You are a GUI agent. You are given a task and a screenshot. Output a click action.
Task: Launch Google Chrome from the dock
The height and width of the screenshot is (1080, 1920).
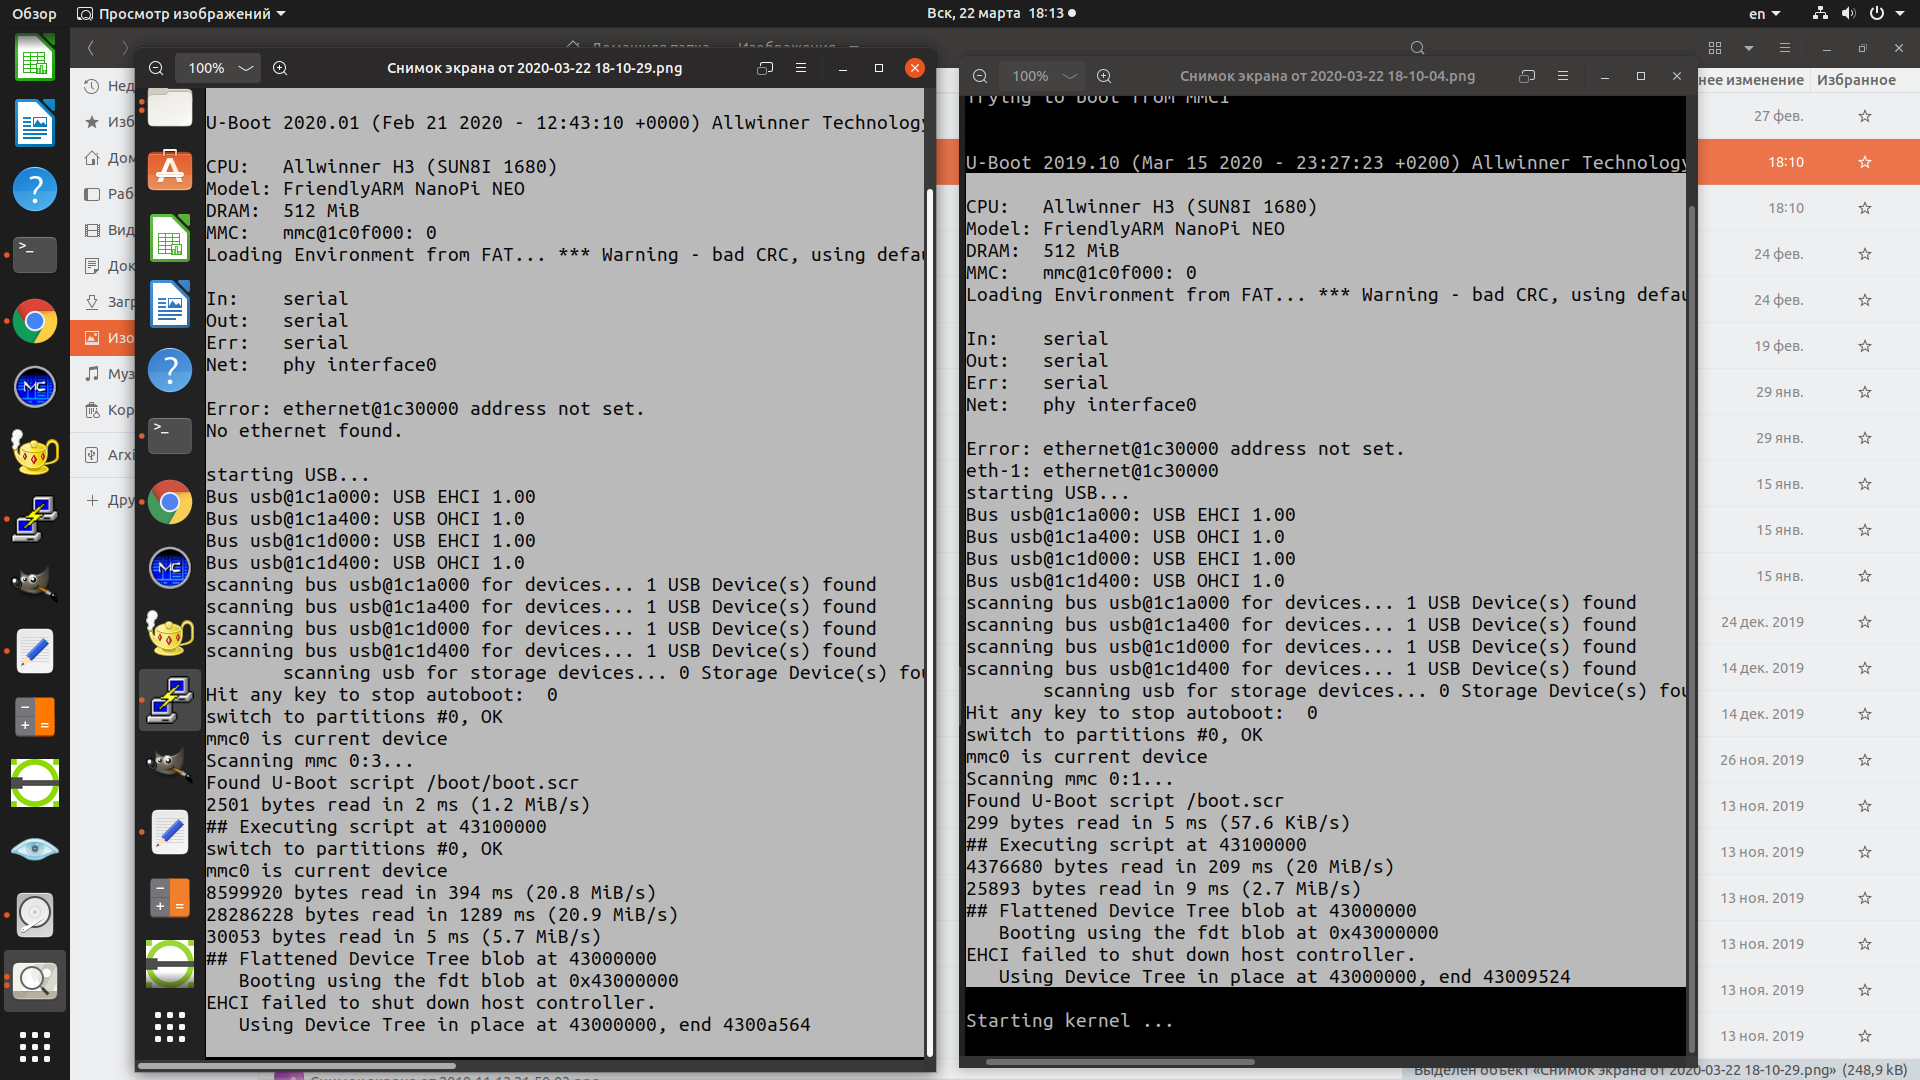35,321
